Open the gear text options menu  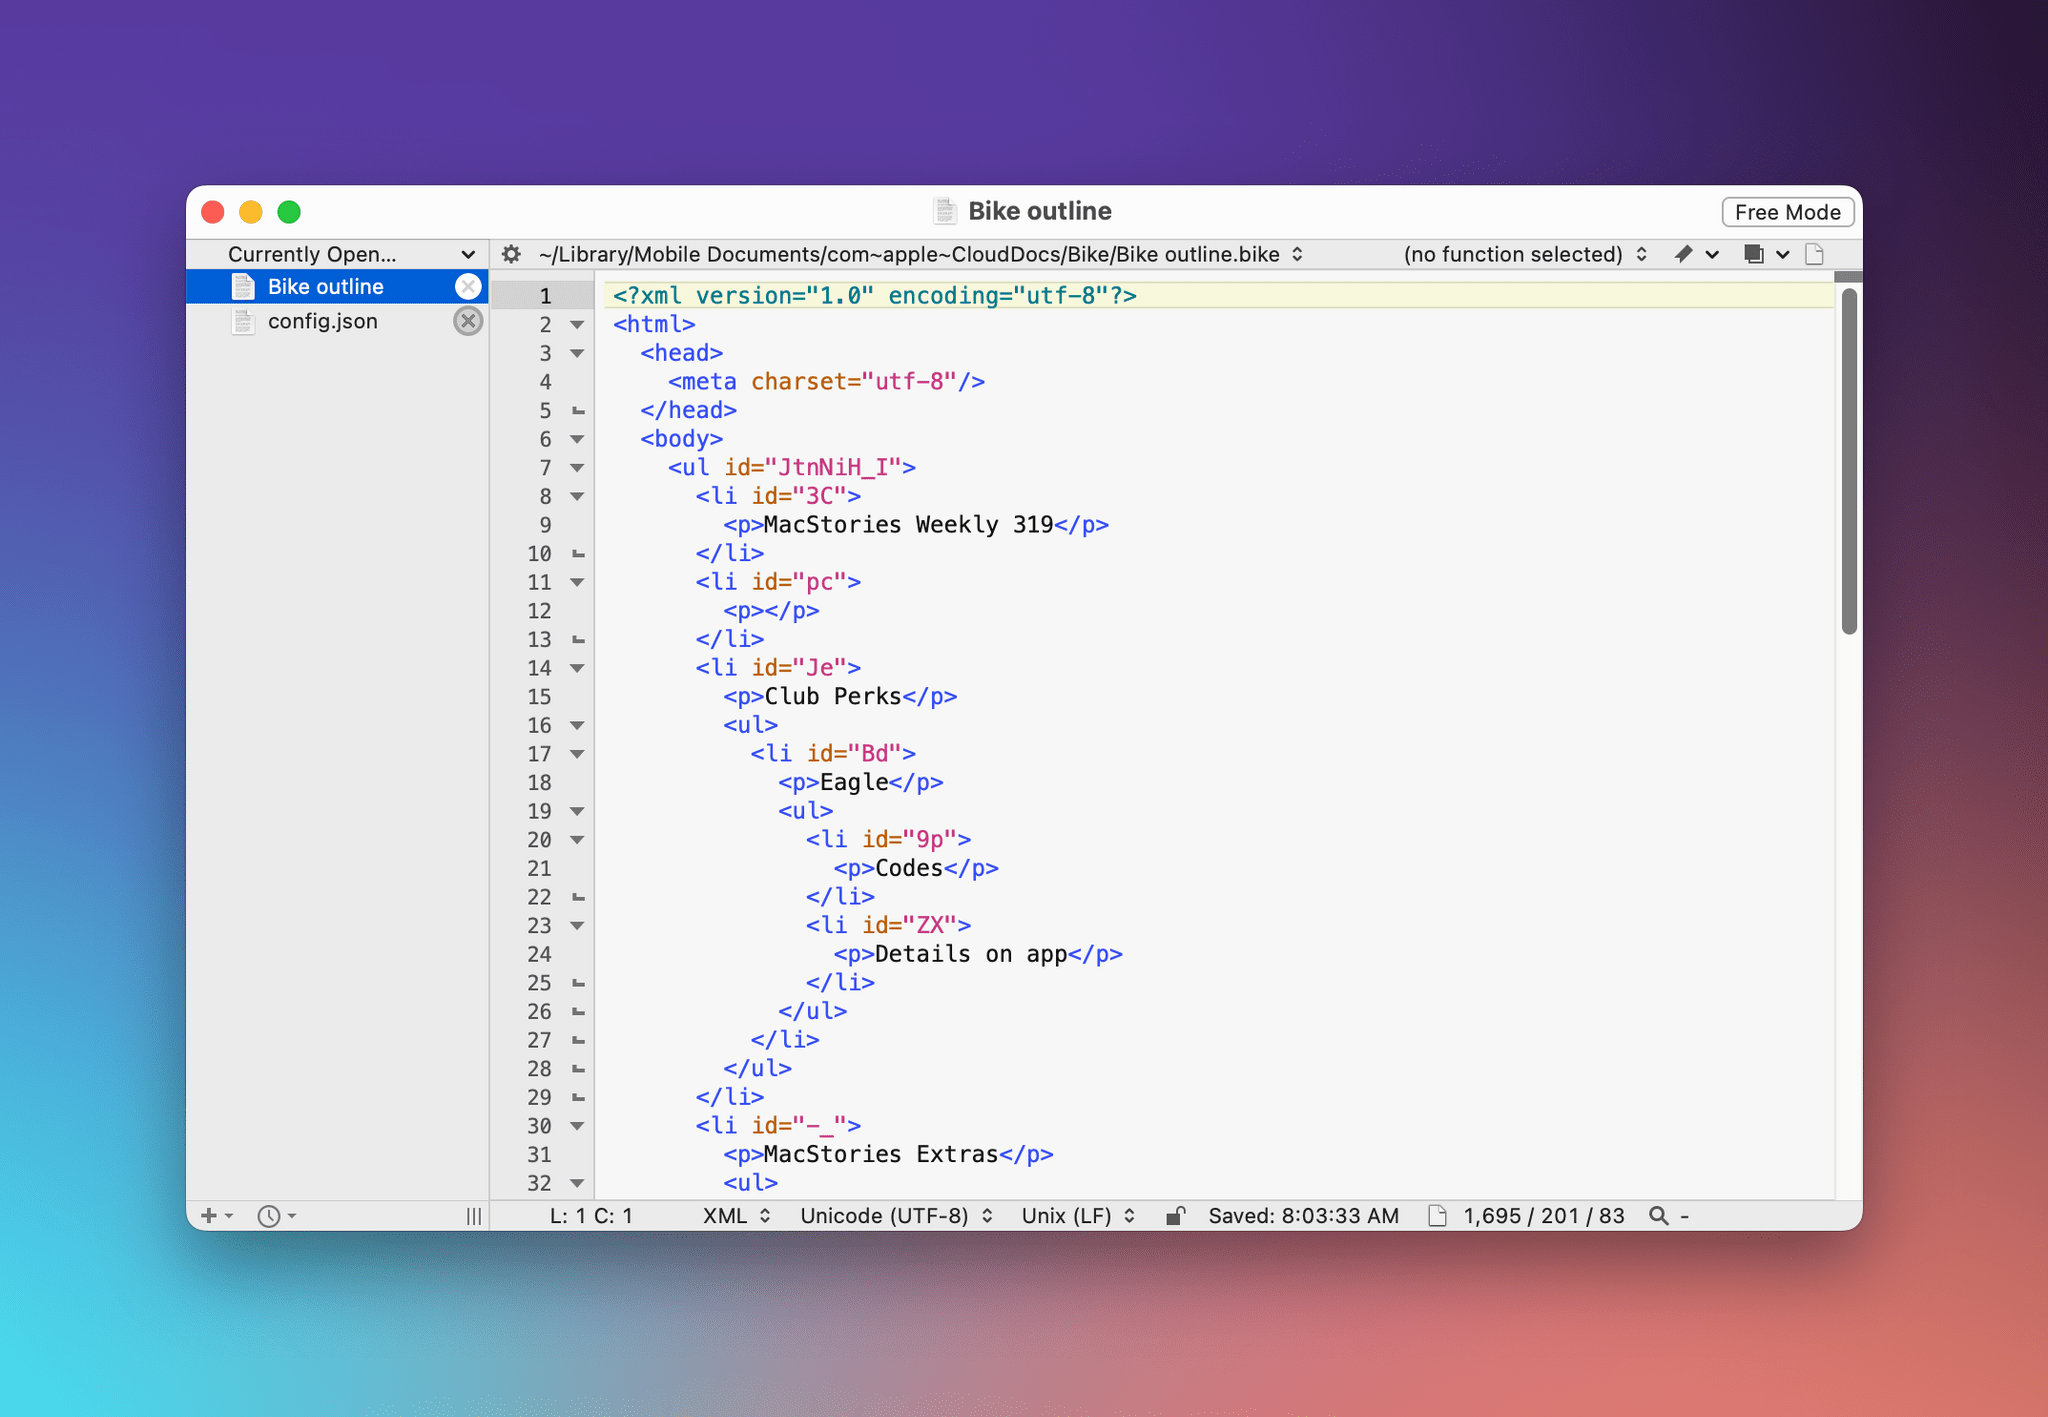pyautogui.click(x=511, y=254)
